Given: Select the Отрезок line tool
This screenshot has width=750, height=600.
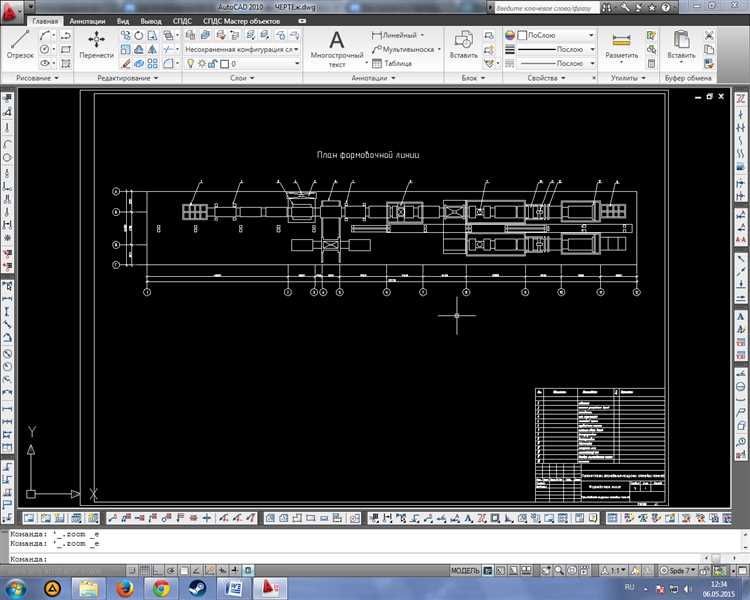Looking at the screenshot, I should [x=20, y=44].
